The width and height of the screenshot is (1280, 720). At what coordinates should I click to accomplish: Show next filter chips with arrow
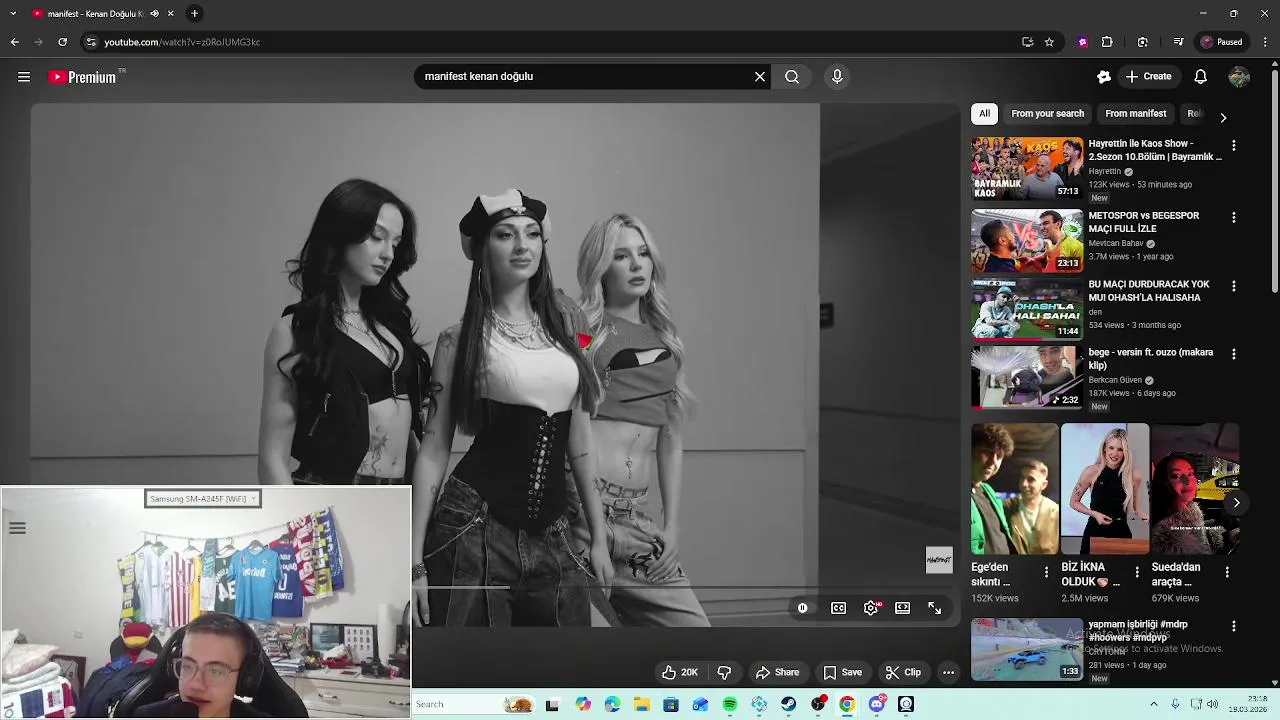[1223, 117]
